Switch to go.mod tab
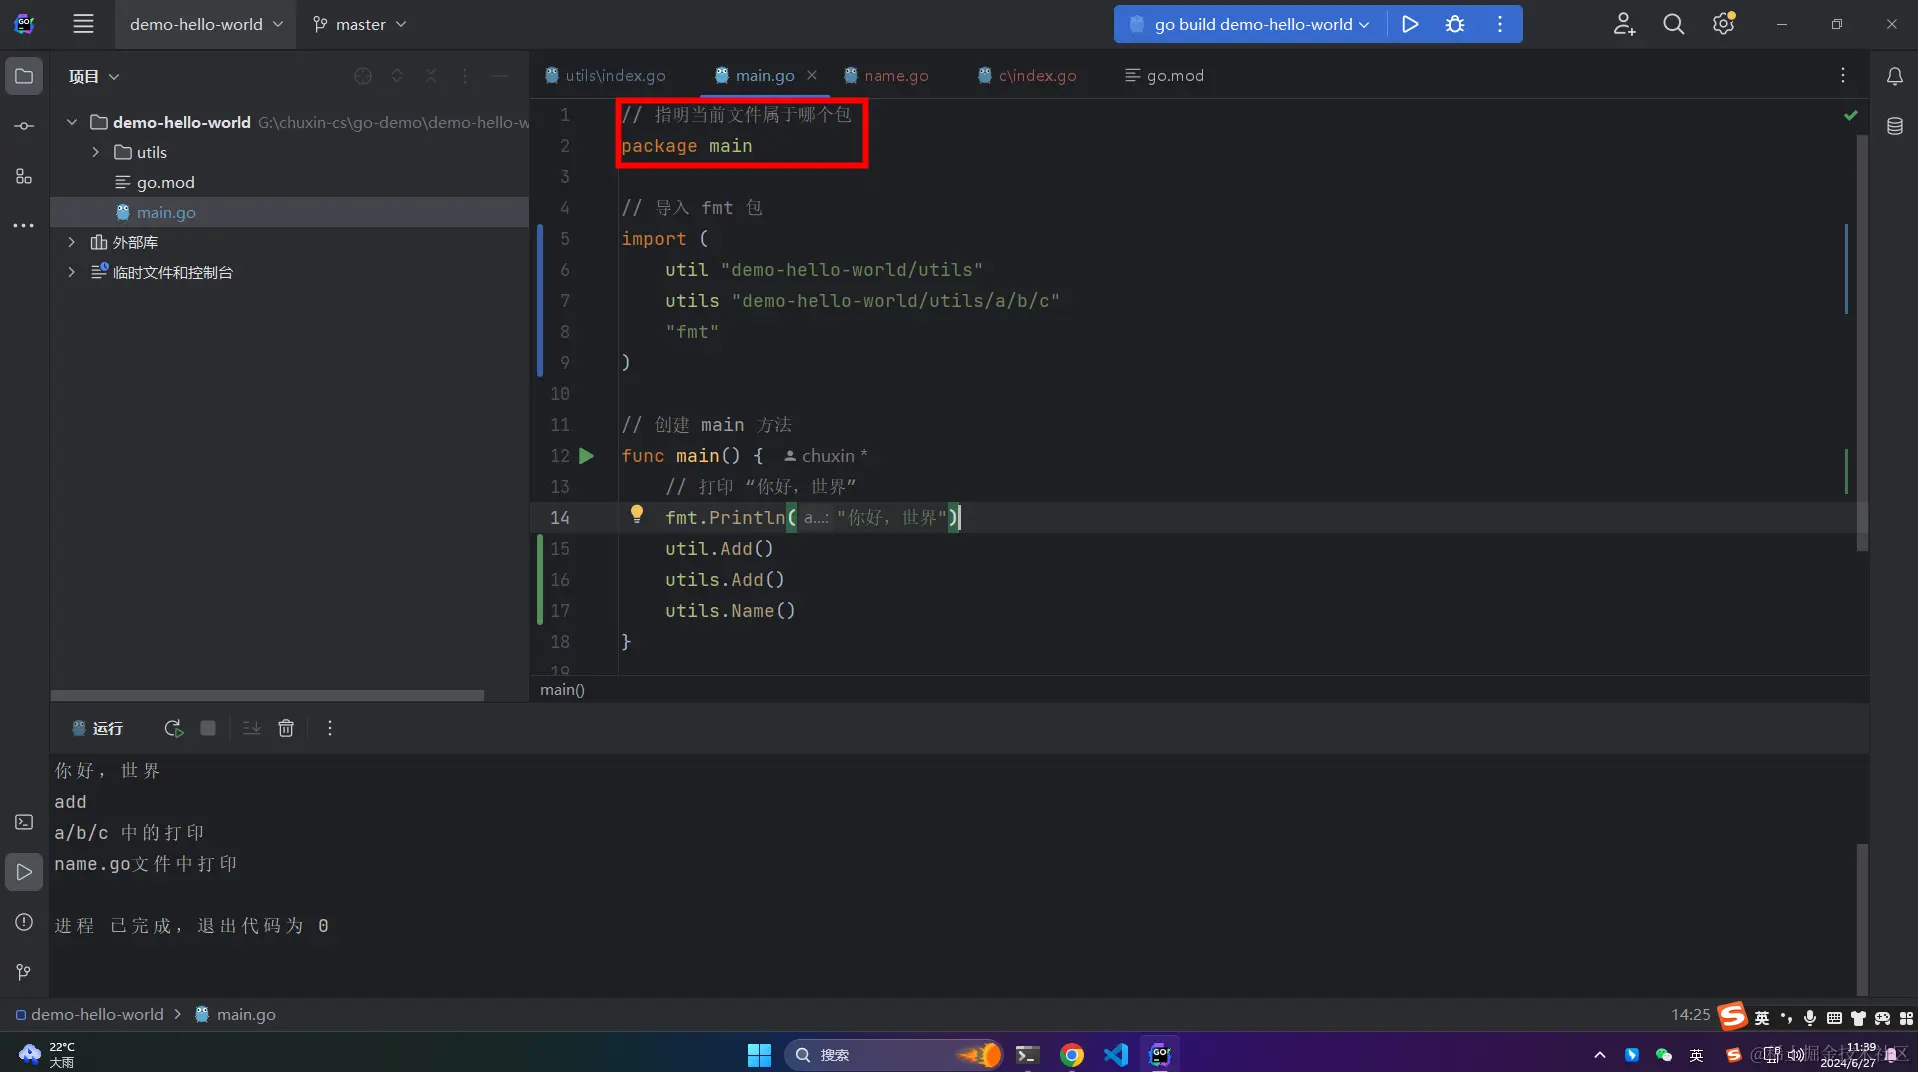 tap(1165, 76)
